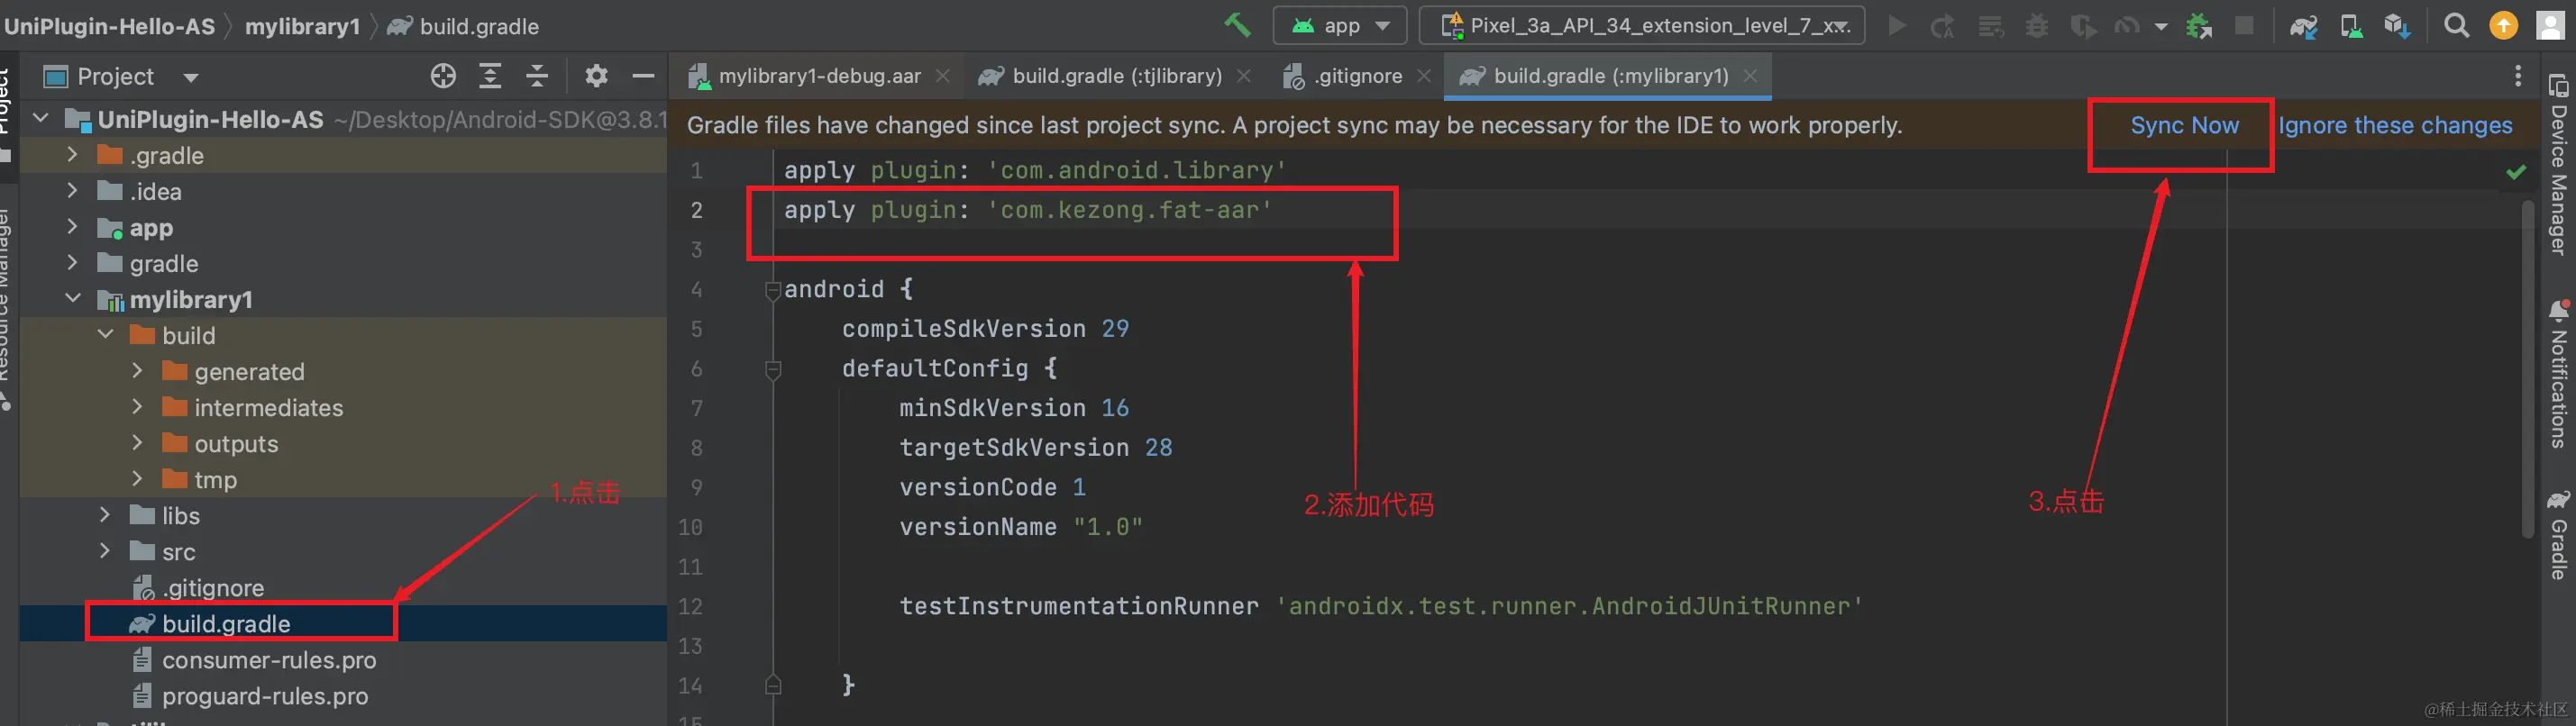Close the .gitignore editor tab
This screenshot has width=2576, height=726.
[1424, 76]
